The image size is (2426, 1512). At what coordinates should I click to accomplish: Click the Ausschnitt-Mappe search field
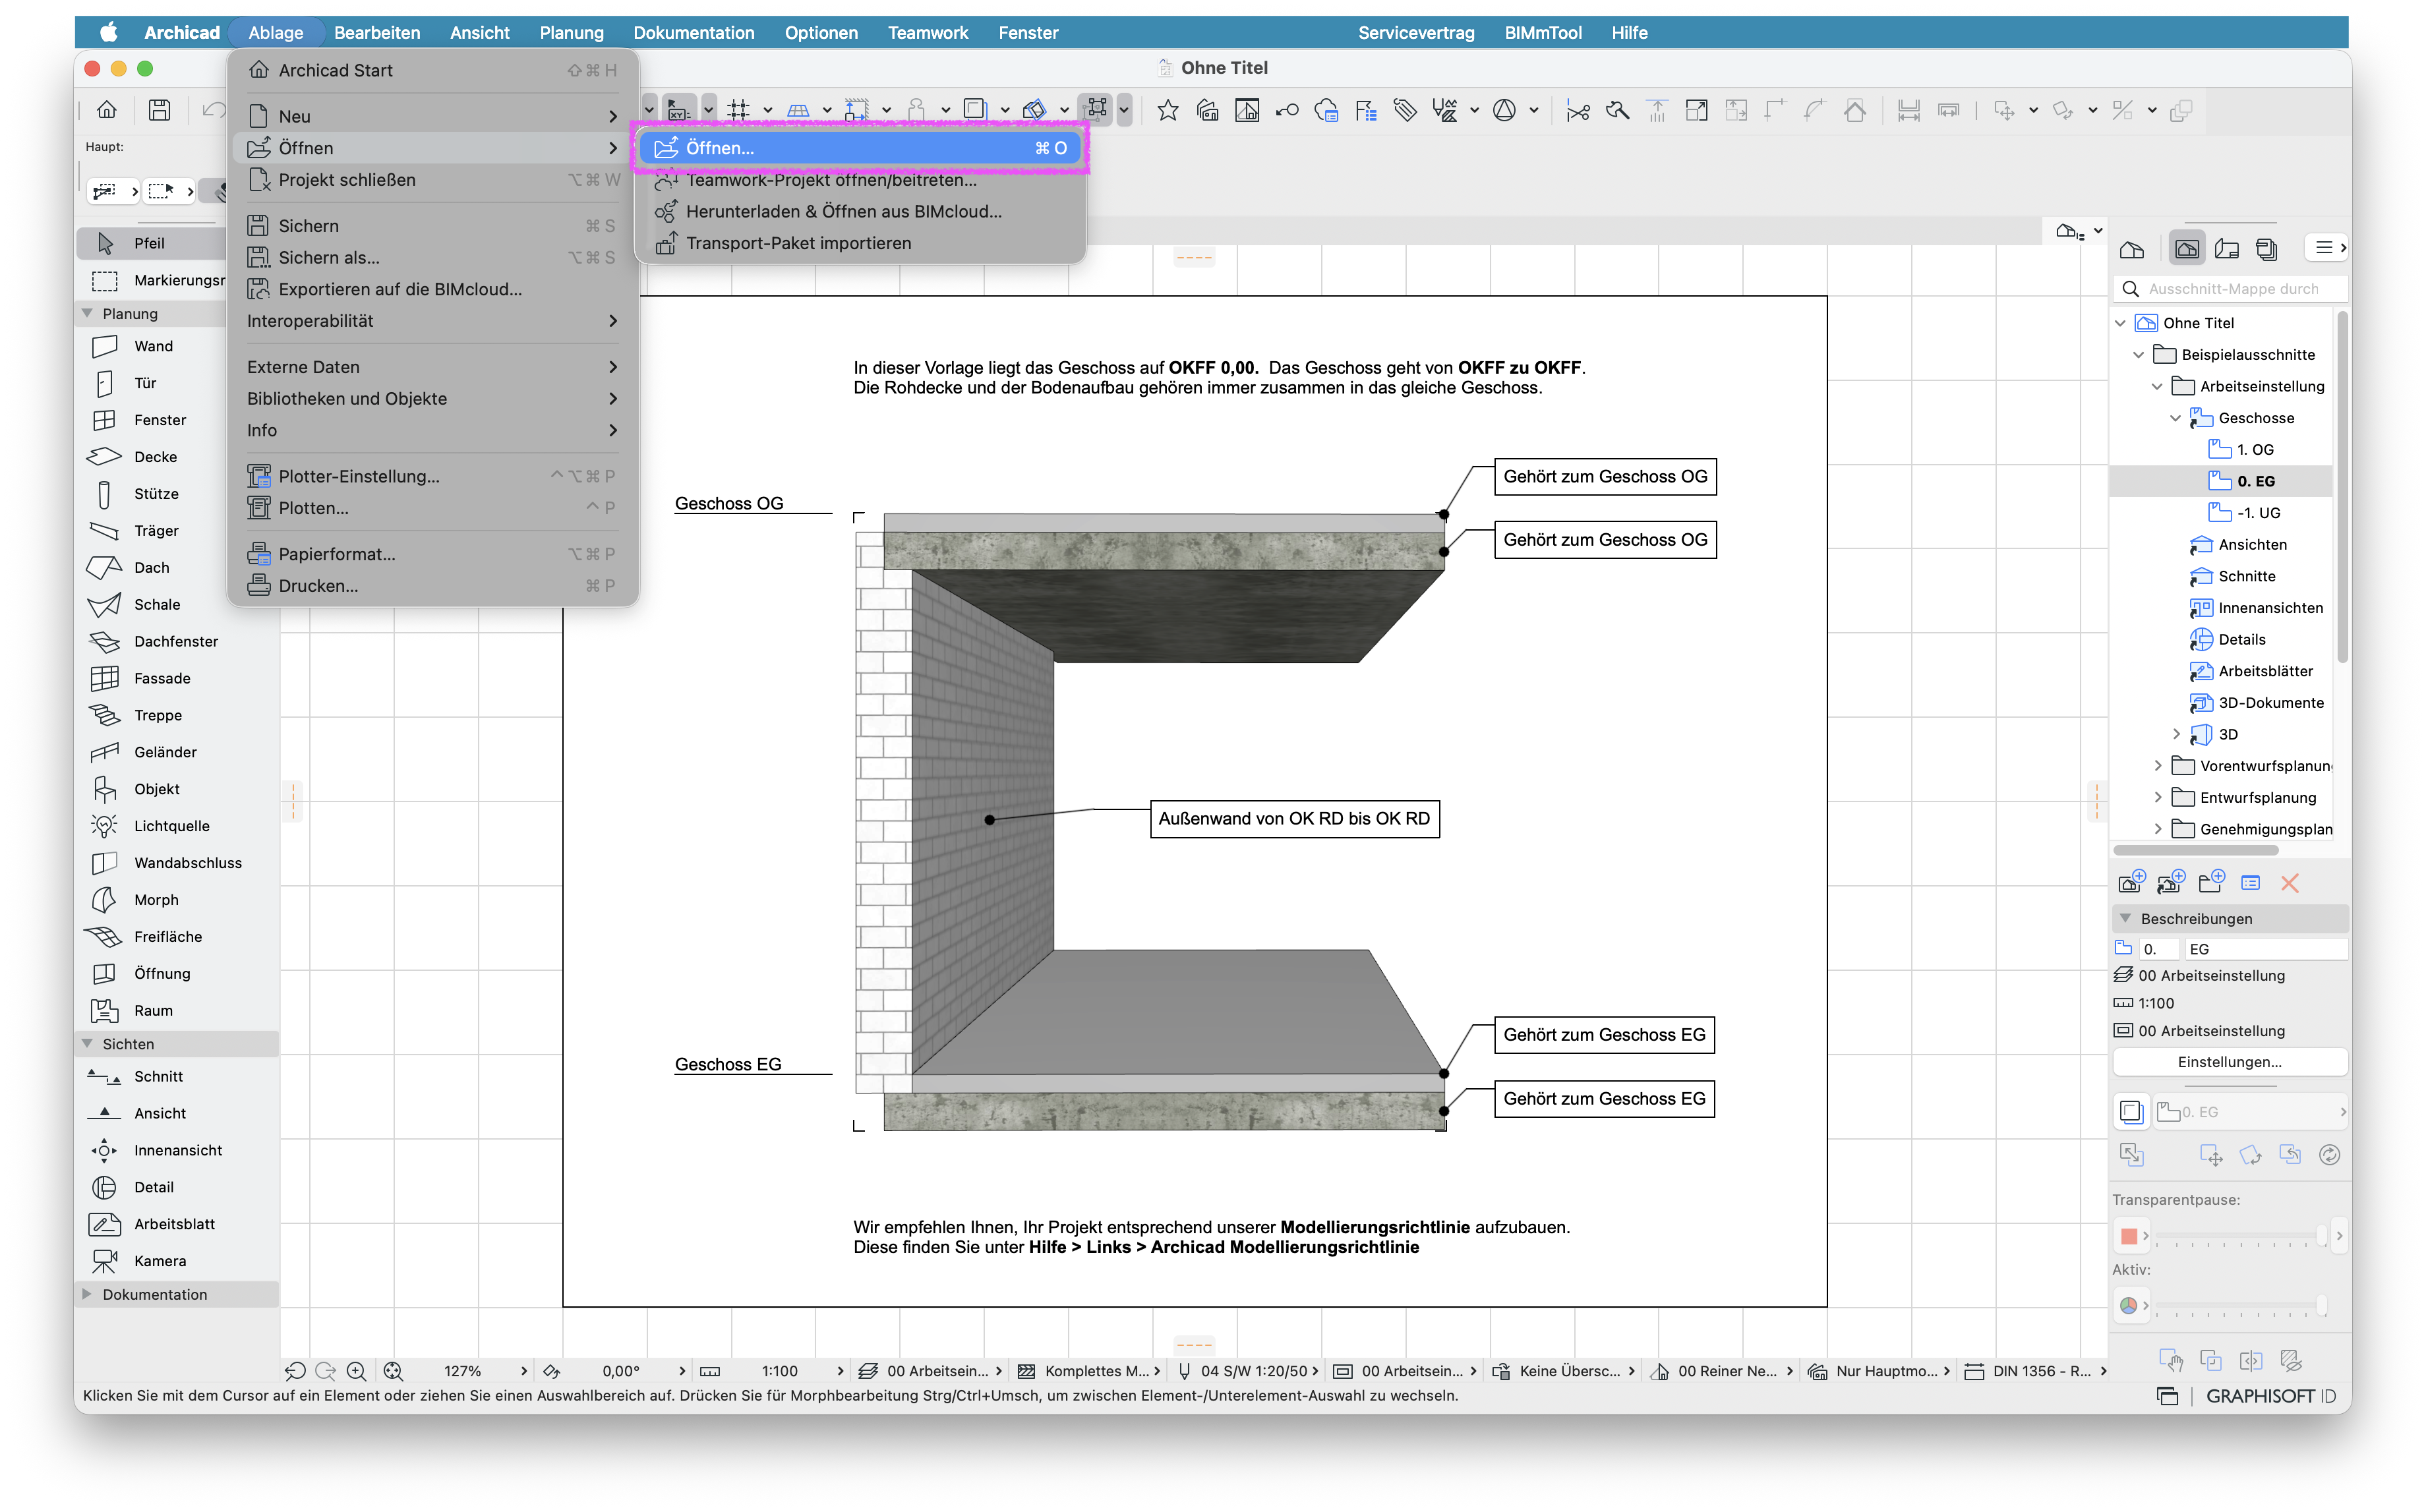[x=2230, y=289]
